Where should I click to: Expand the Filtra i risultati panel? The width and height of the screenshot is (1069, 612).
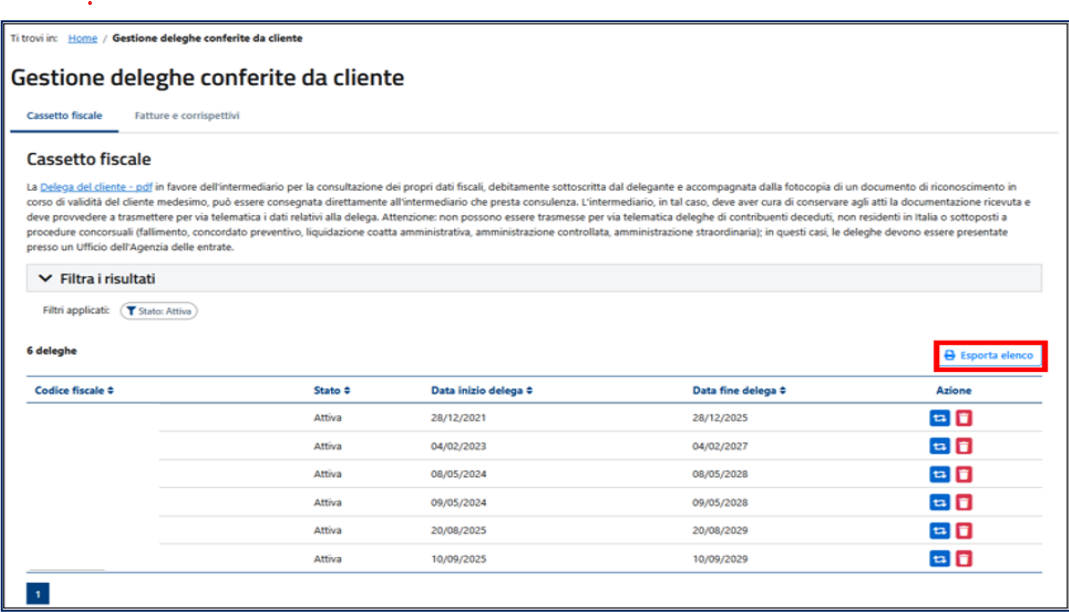tap(97, 278)
